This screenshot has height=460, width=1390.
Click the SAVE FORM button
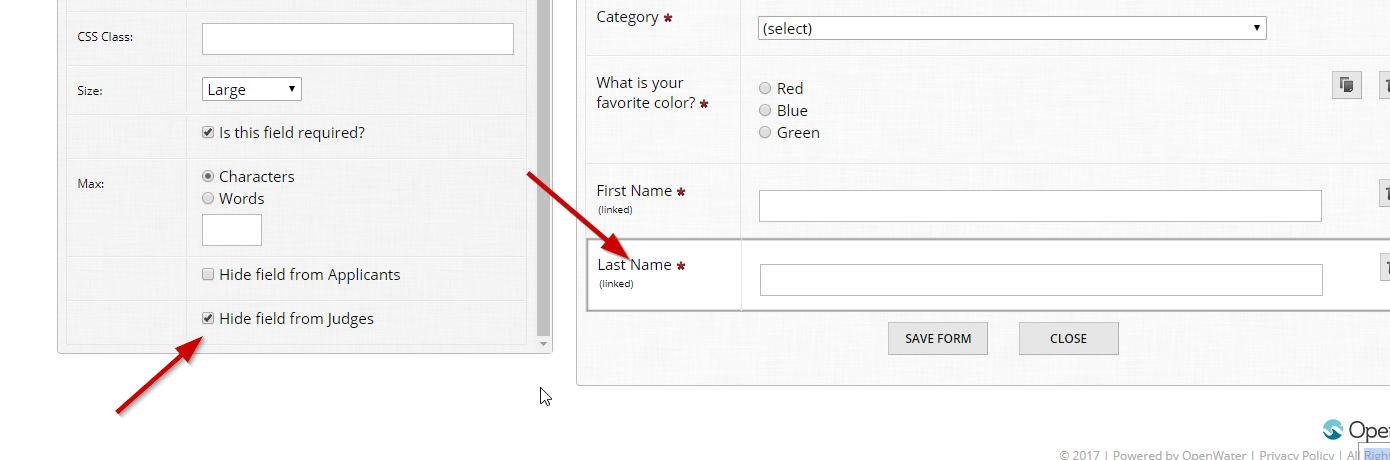937,338
